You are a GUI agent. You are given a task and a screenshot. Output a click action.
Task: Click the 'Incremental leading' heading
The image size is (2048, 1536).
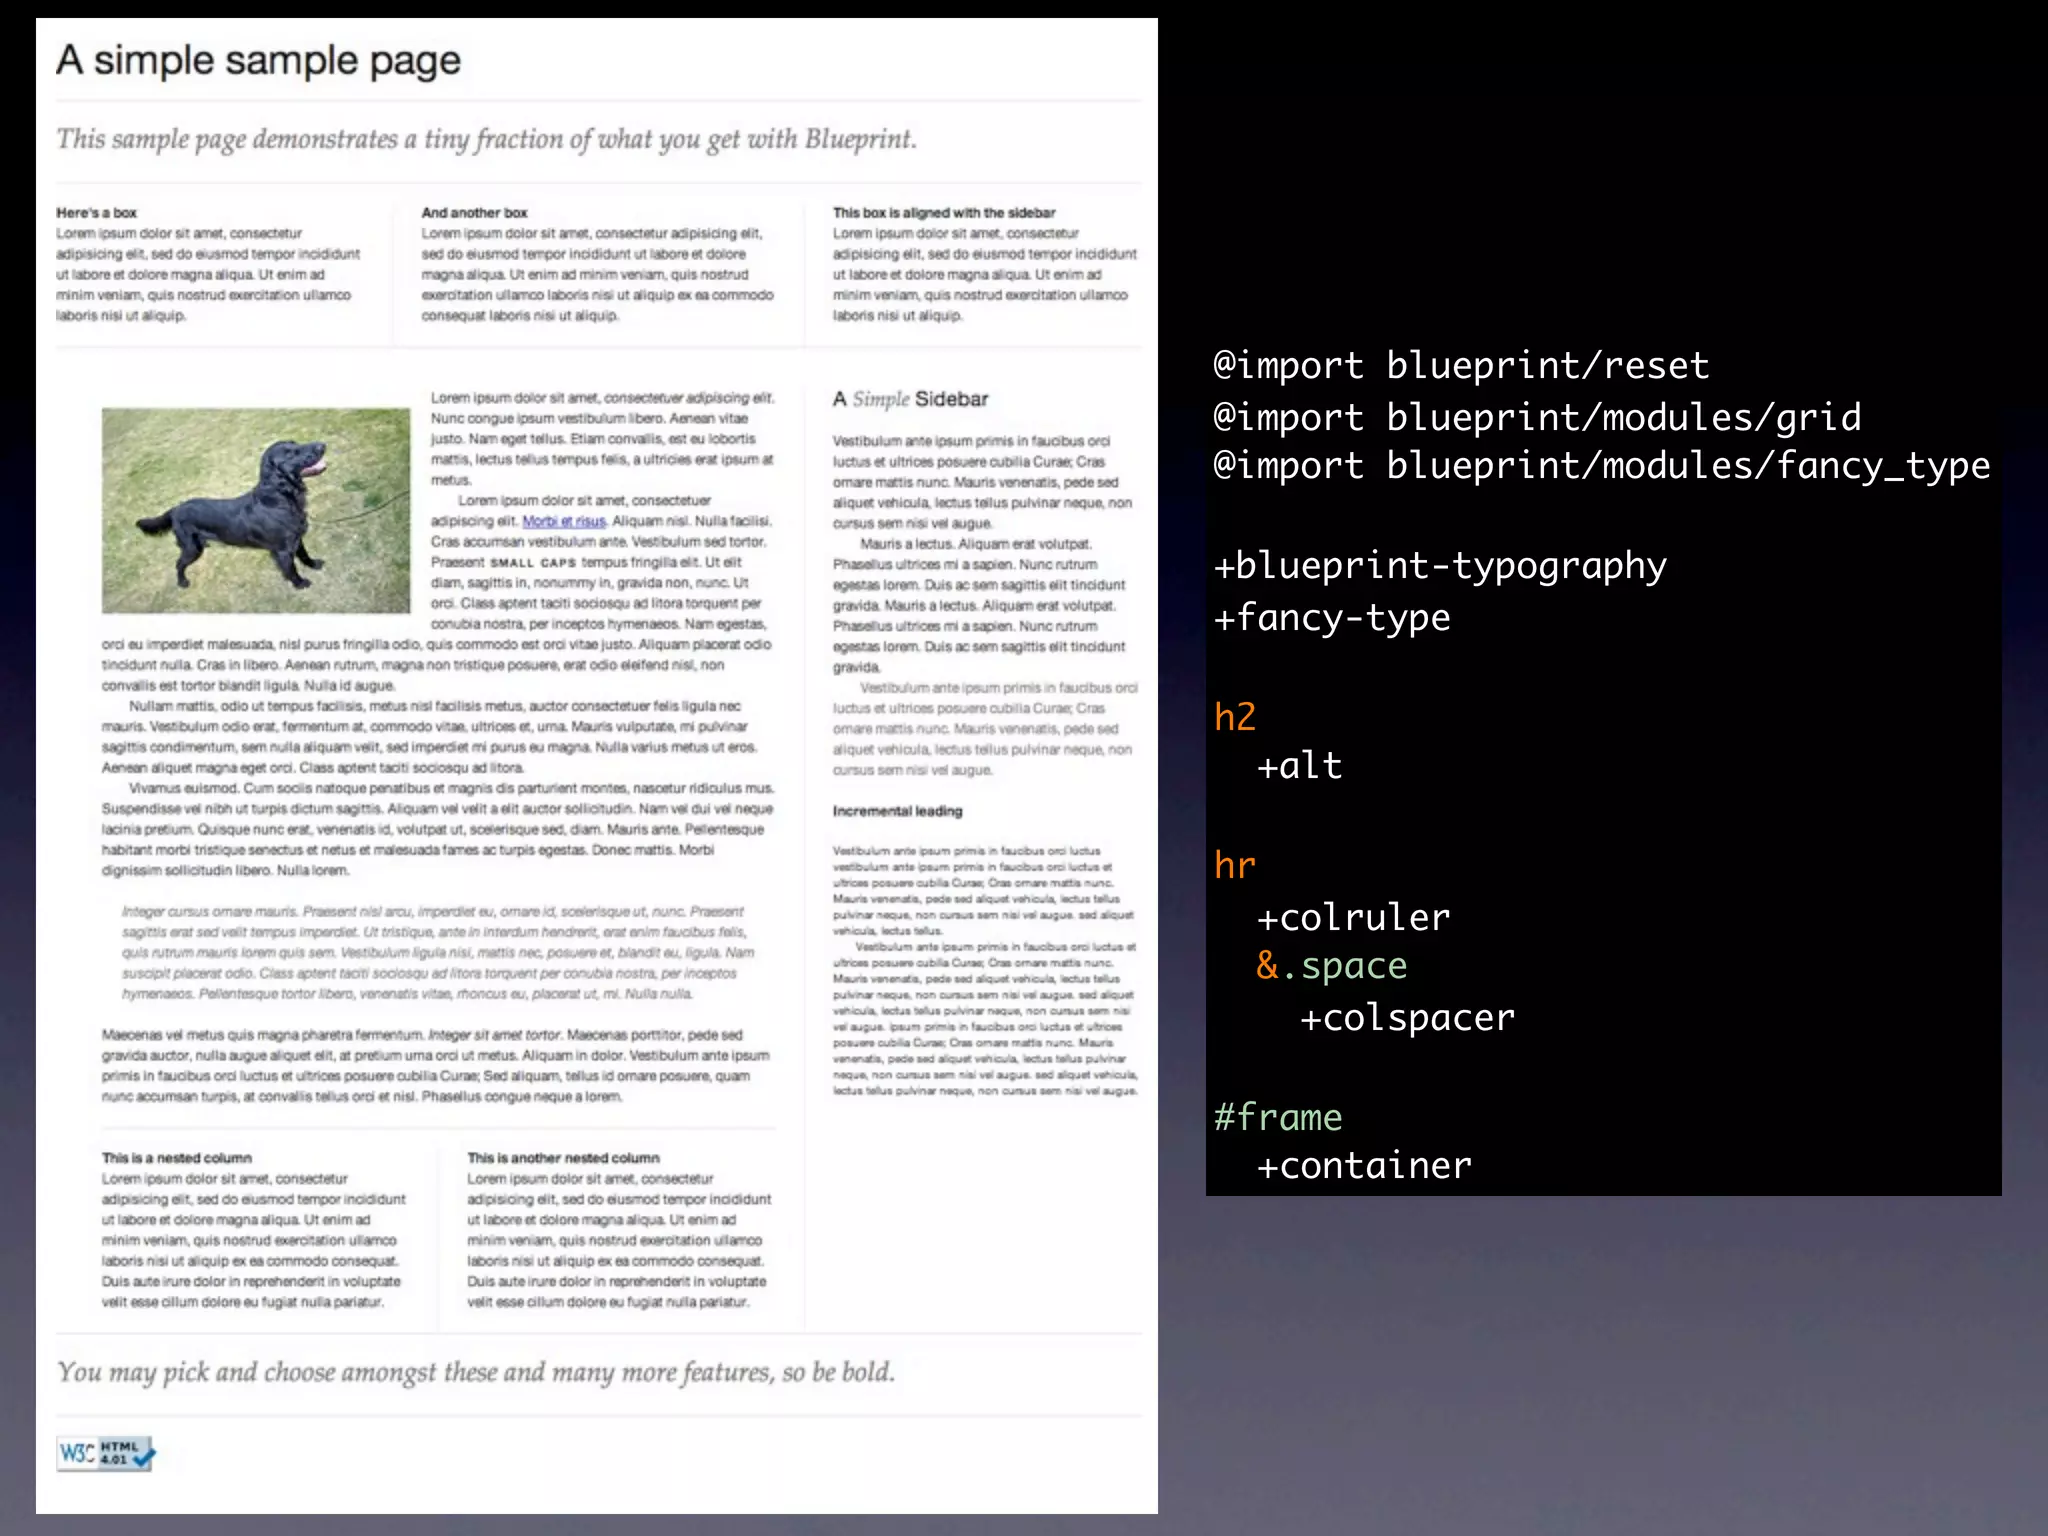[897, 811]
